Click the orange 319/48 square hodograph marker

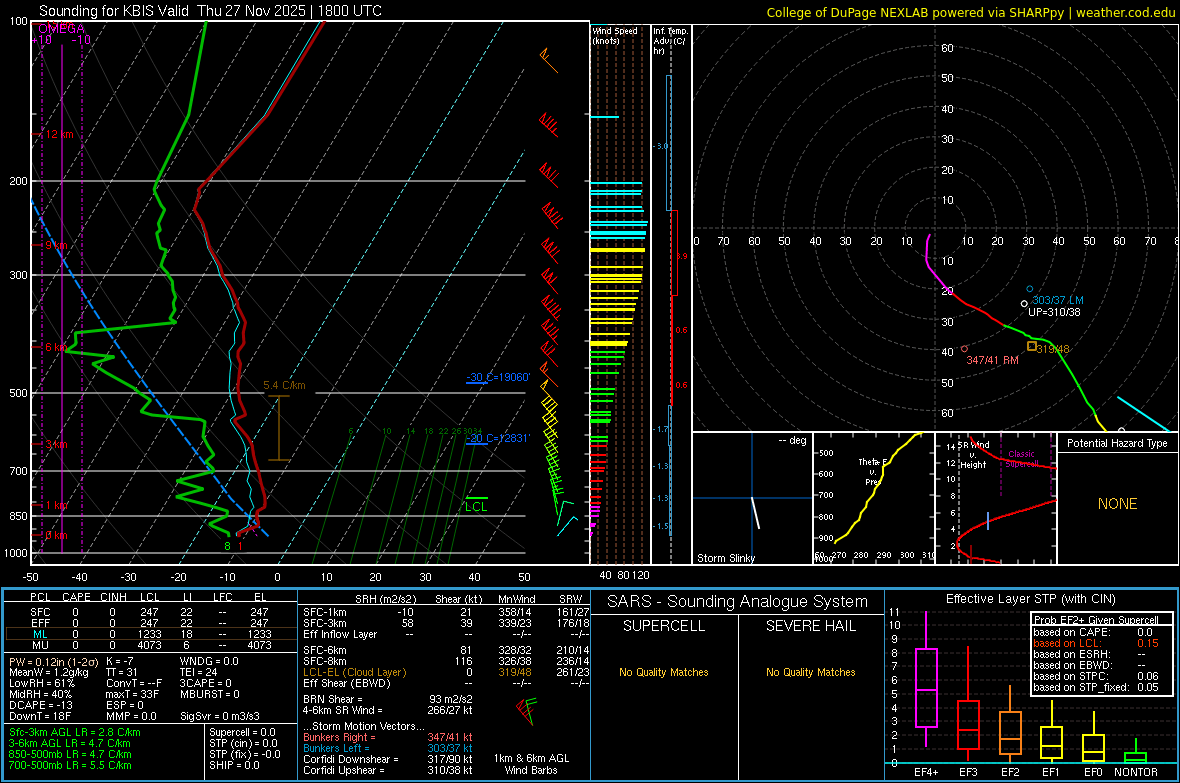click(1032, 346)
